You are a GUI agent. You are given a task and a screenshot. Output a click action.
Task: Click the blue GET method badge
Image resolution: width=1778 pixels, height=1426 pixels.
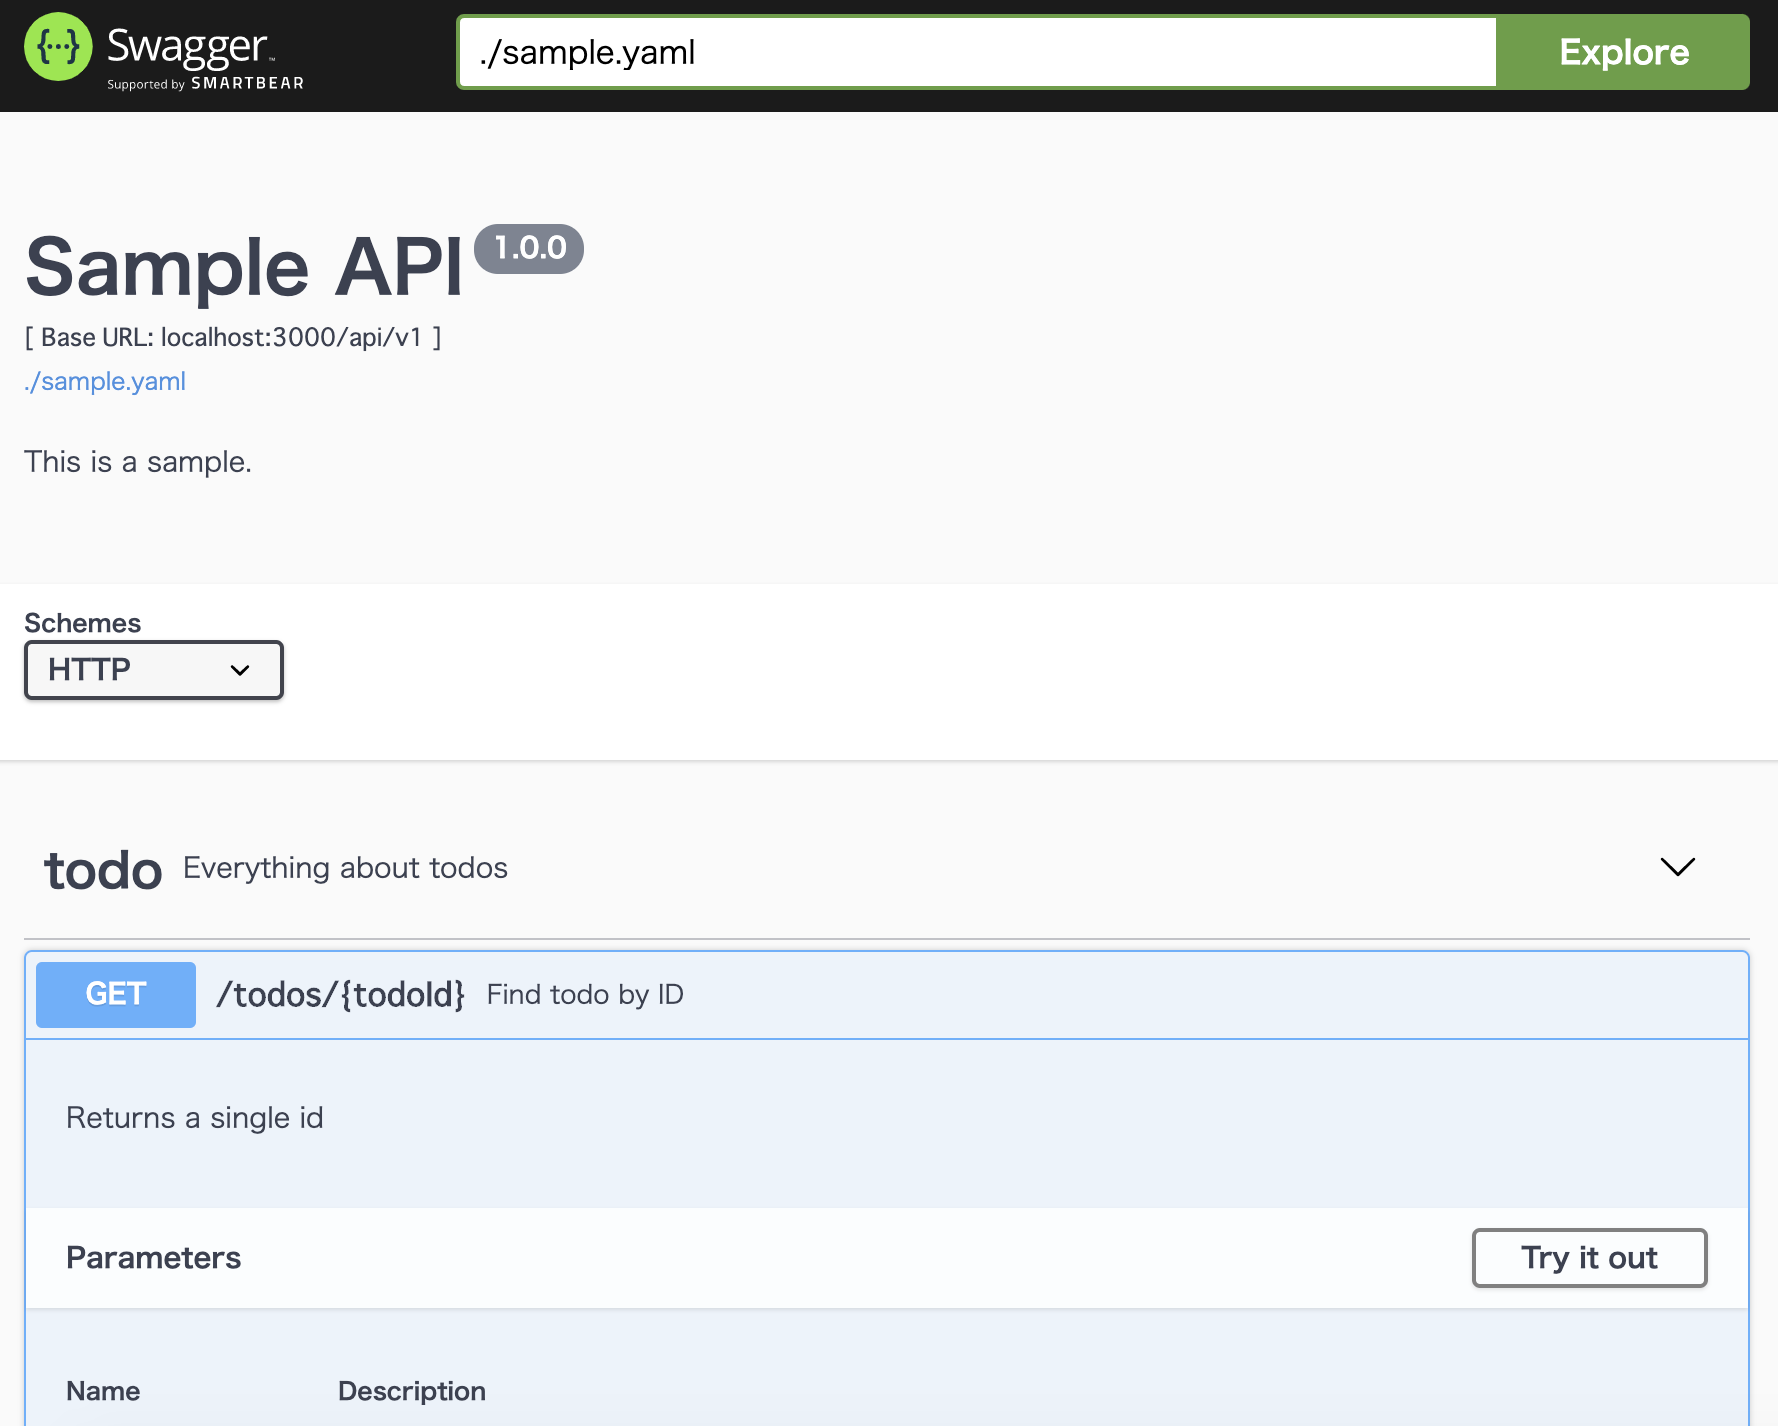coord(116,994)
